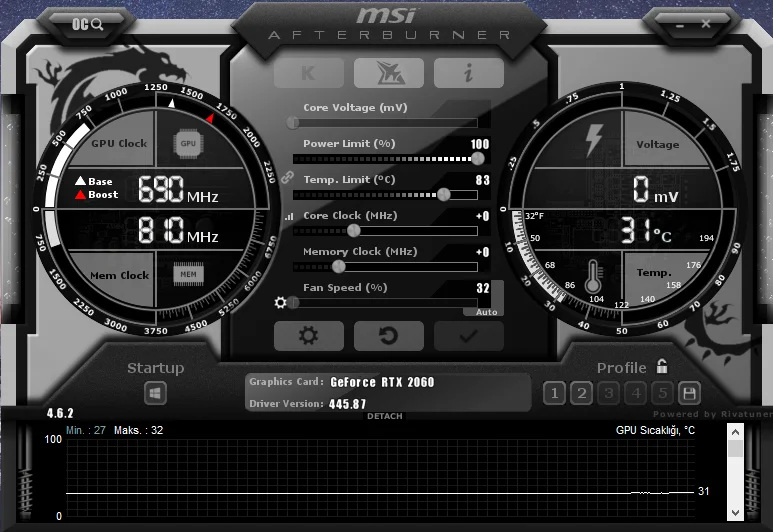
Task: Toggle Auto fan speed mode
Action: point(486,312)
